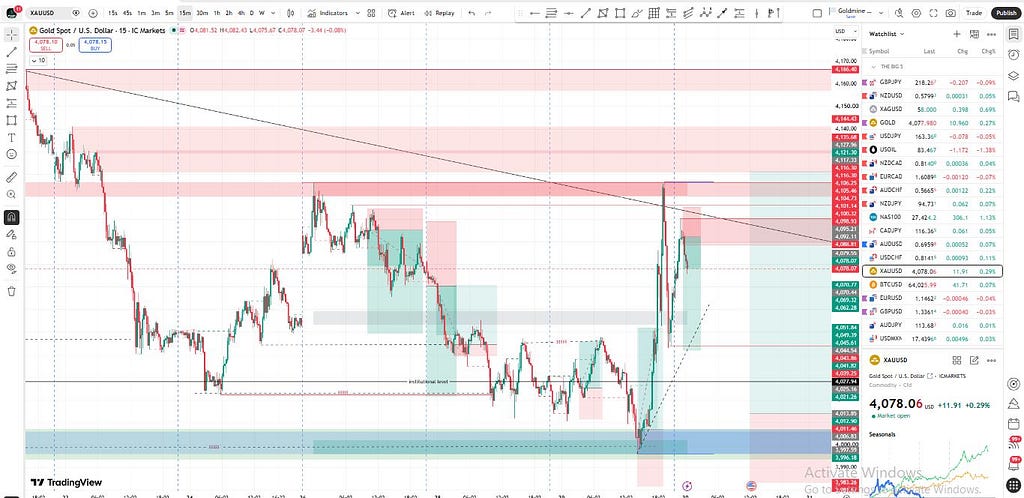Collapse the indicator legend showing 10

click(37, 60)
